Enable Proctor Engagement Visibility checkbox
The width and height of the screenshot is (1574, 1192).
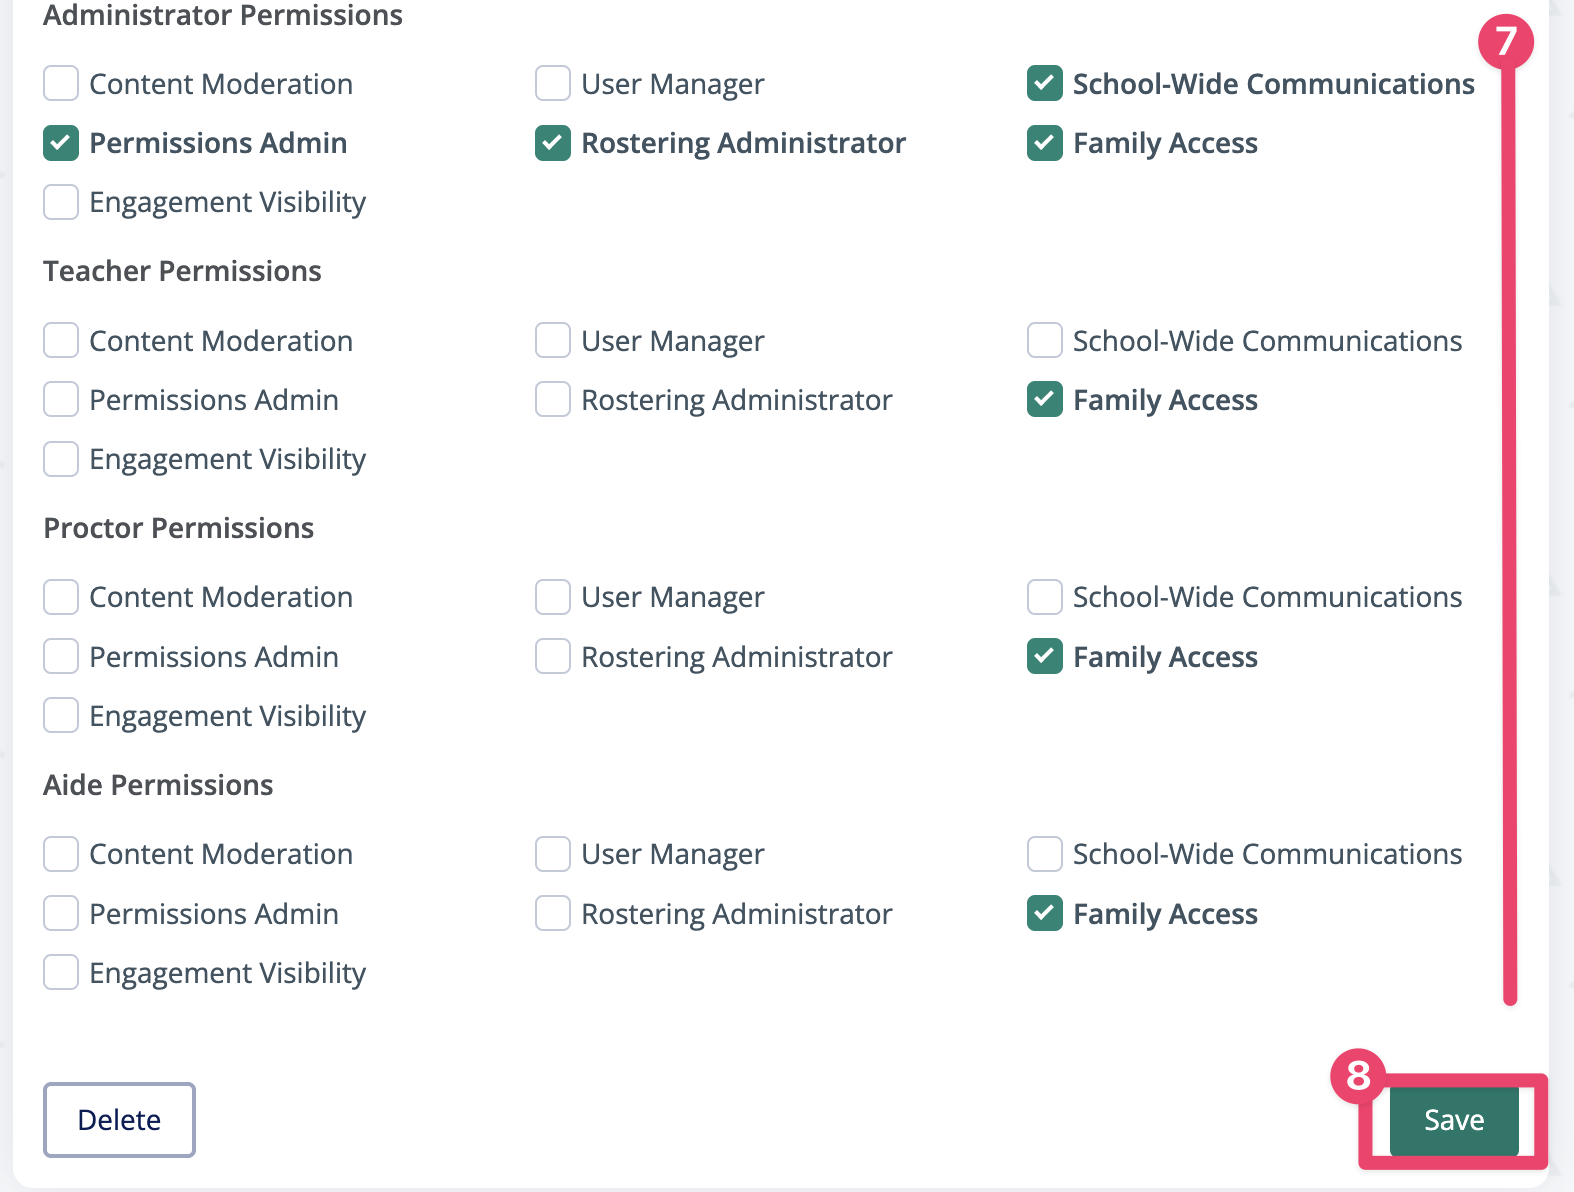pyautogui.click(x=61, y=716)
